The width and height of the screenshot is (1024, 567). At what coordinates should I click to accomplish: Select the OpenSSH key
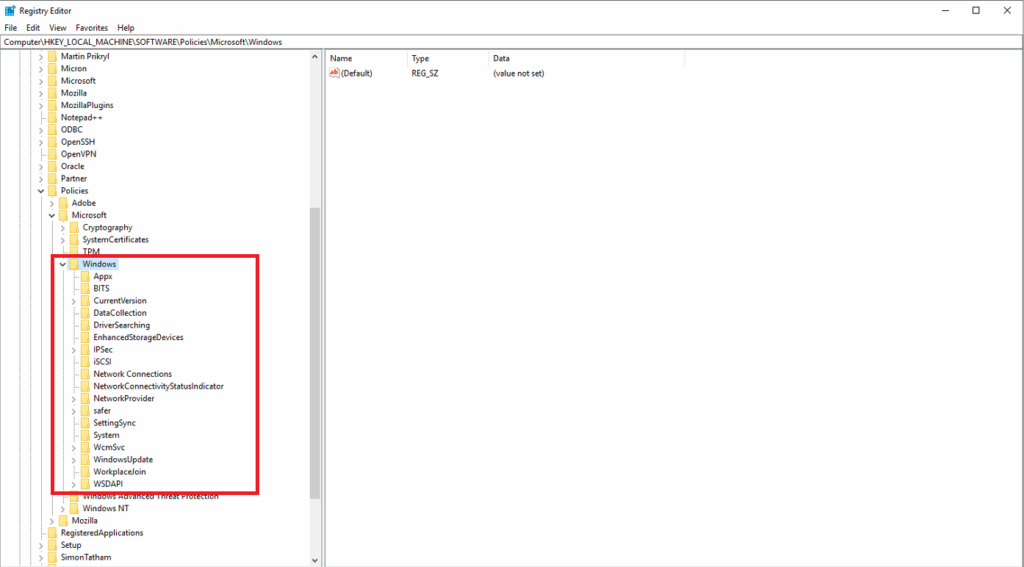click(x=78, y=142)
